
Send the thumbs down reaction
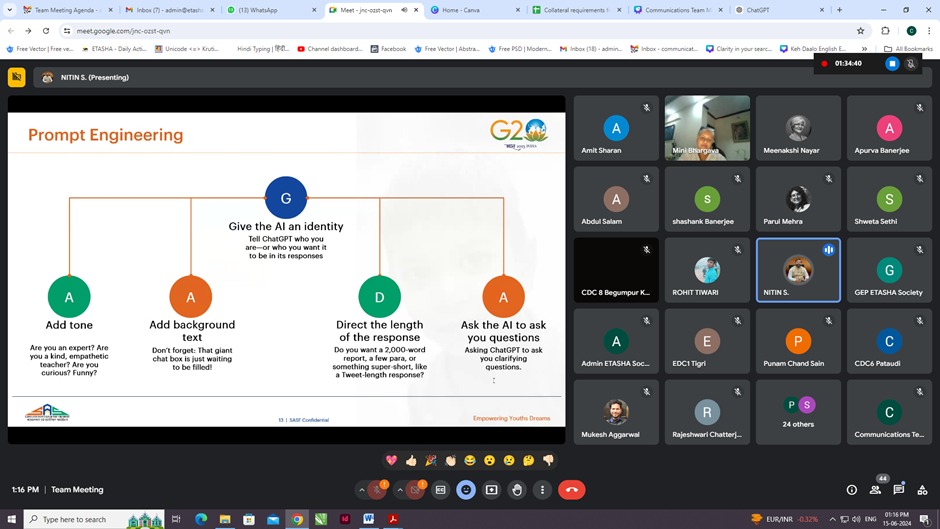[548, 460]
